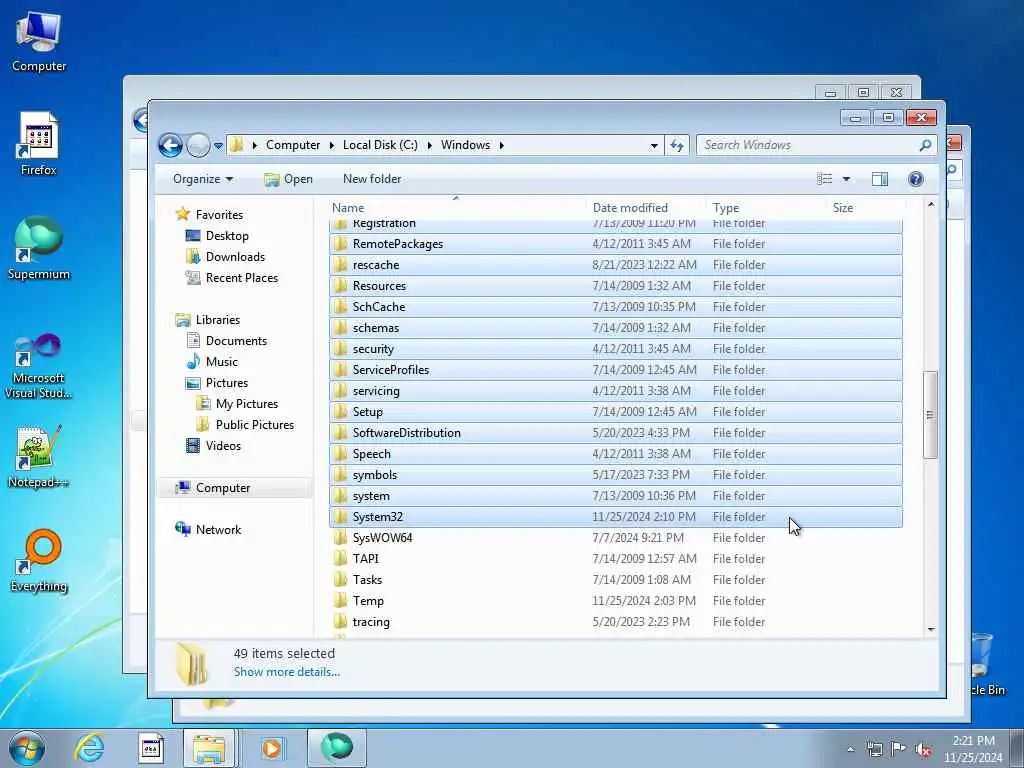1024x768 pixels.
Task: Go back with the Explorer back arrow
Action: pyautogui.click(x=170, y=145)
